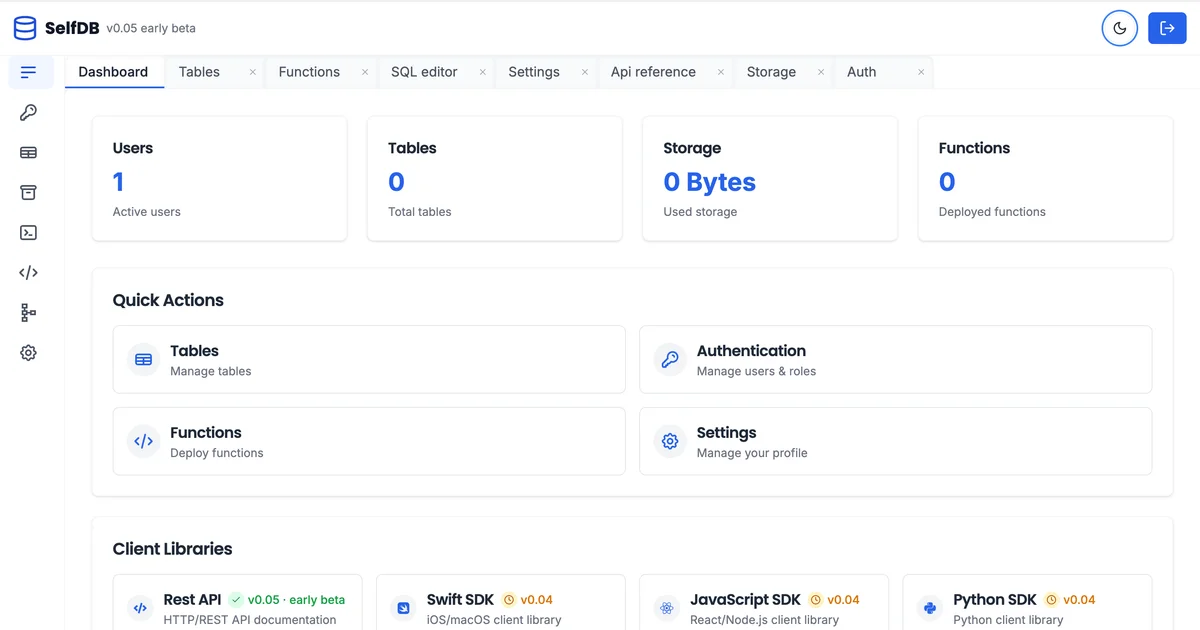The height and width of the screenshot is (630, 1200).
Task: Click the JavaScript SDK React icon
Action: (x=667, y=608)
